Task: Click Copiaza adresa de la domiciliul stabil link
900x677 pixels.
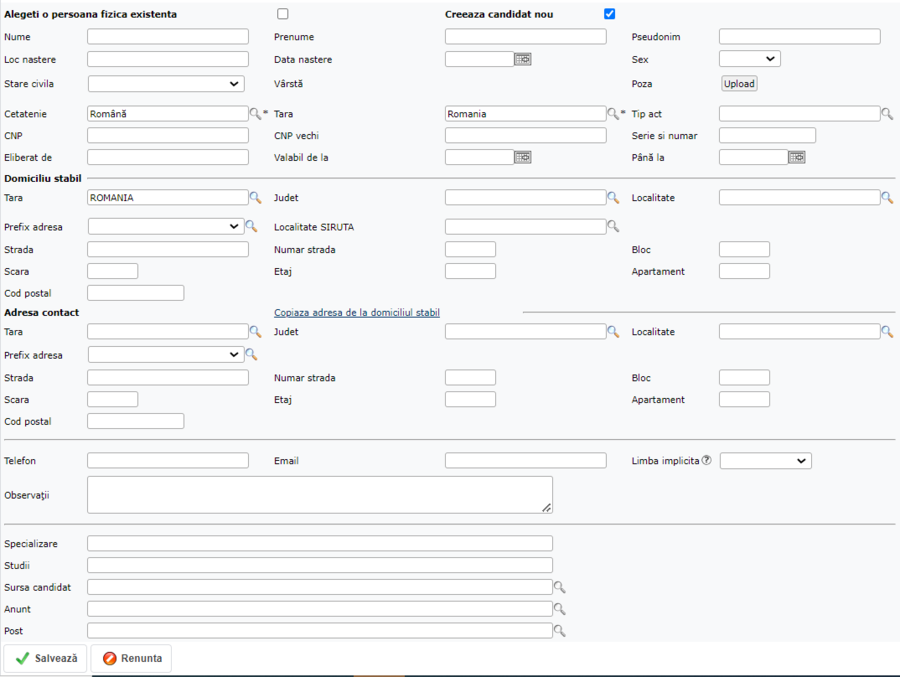Action: point(357,313)
